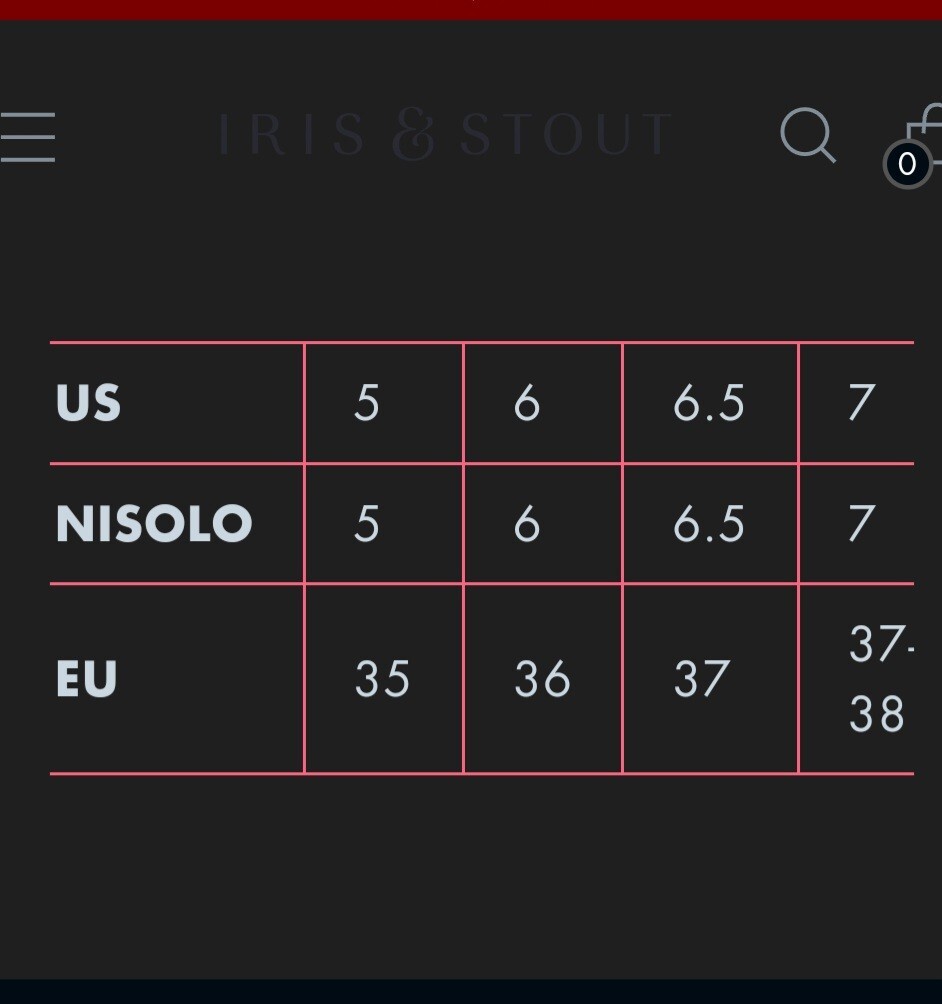
Task: Select the NISOLO row header cell
Action: [x=177, y=524]
